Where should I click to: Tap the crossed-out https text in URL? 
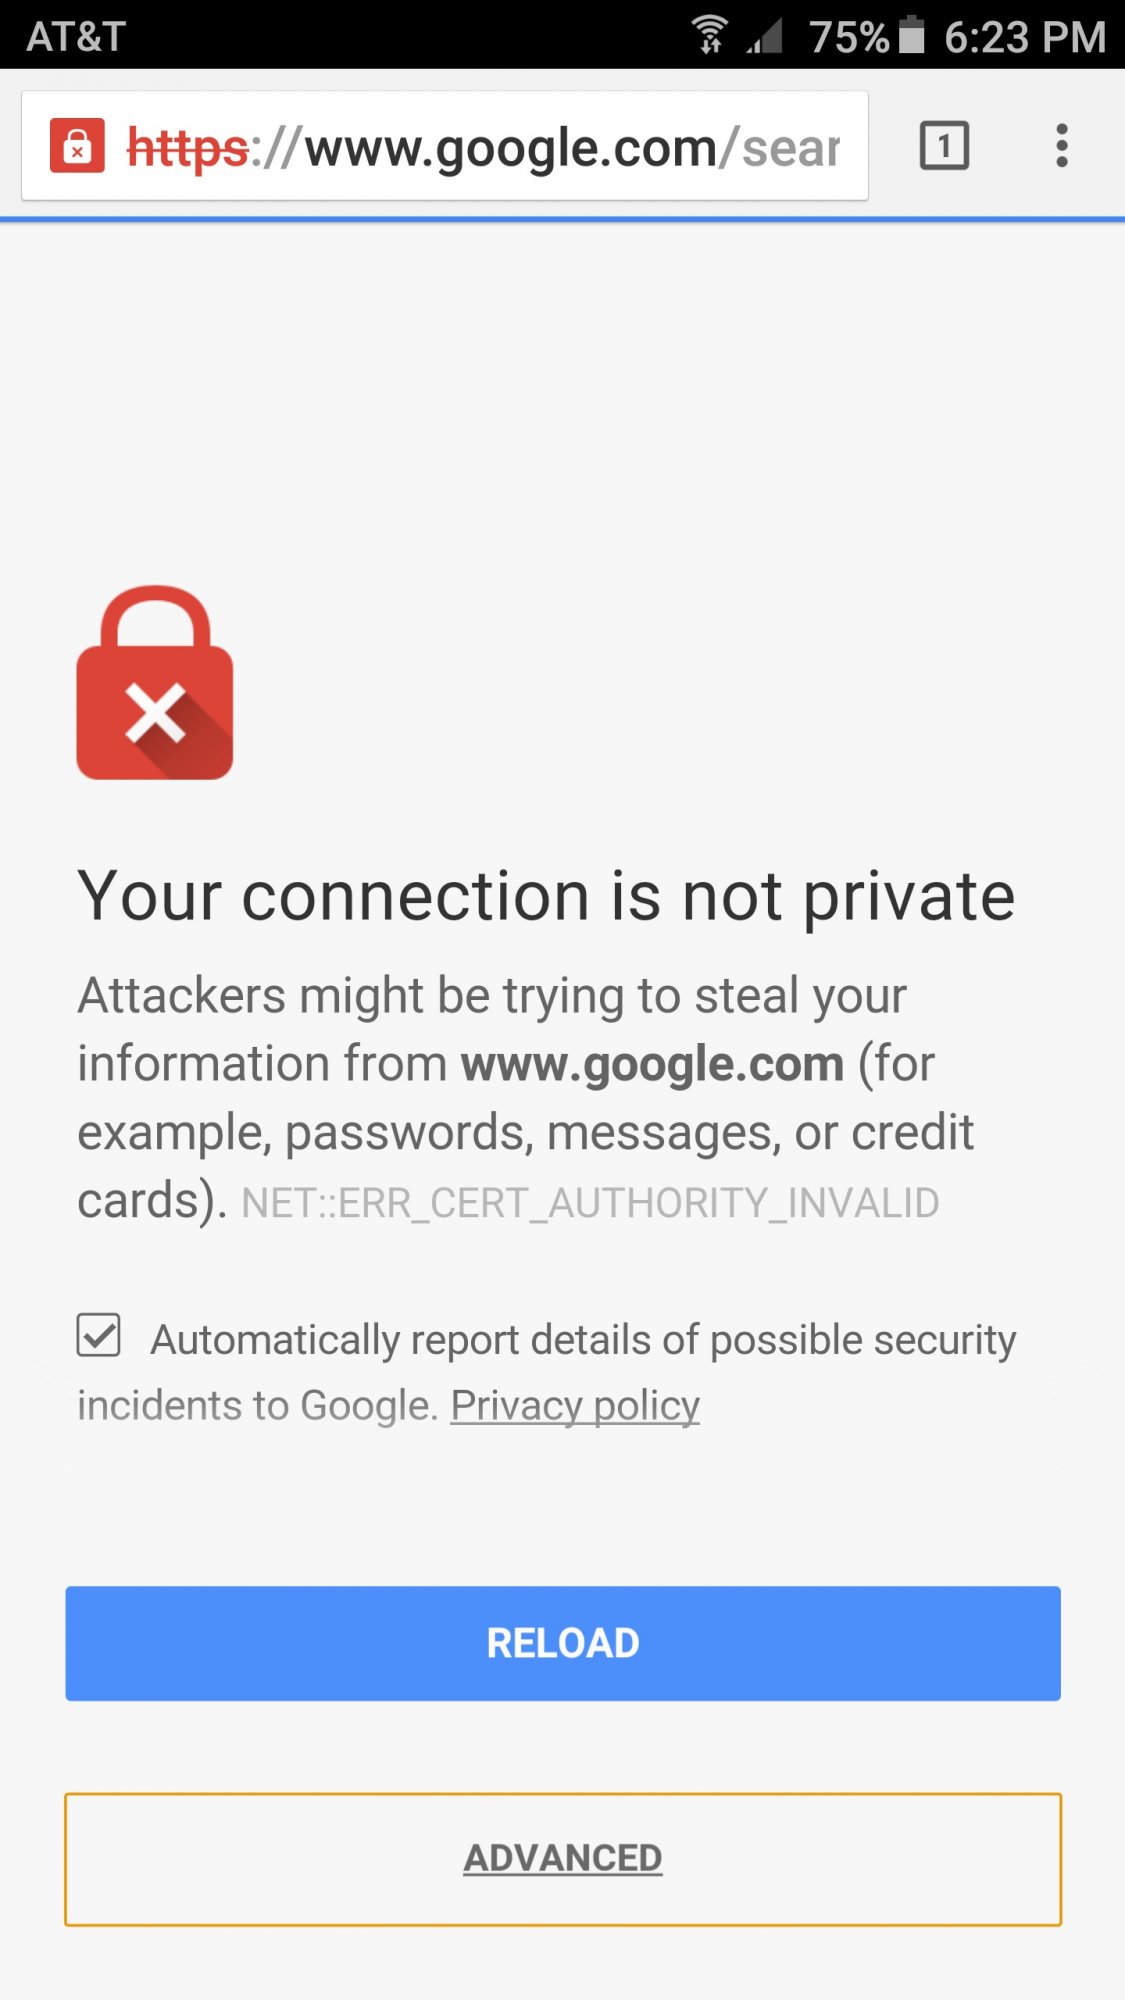point(188,148)
